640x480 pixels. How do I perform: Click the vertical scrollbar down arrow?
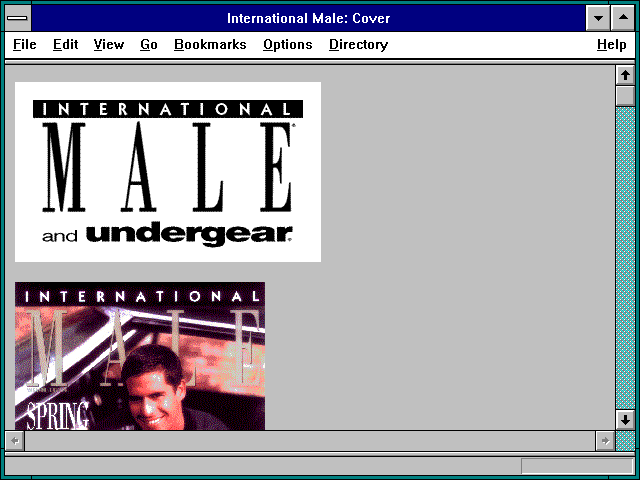point(625,420)
